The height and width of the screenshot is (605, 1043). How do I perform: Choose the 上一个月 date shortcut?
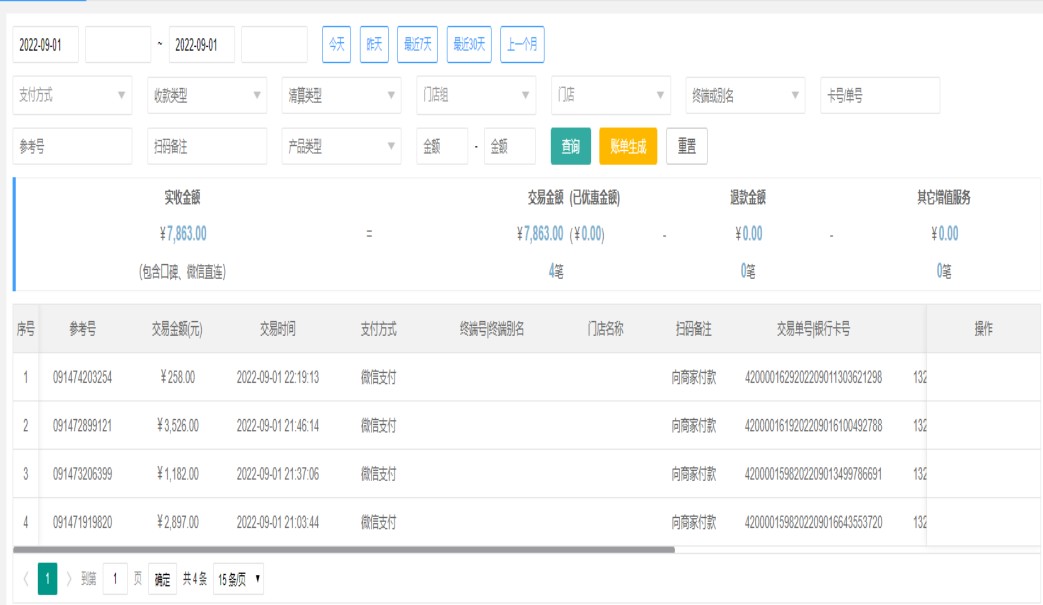click(x=522, y=45)
